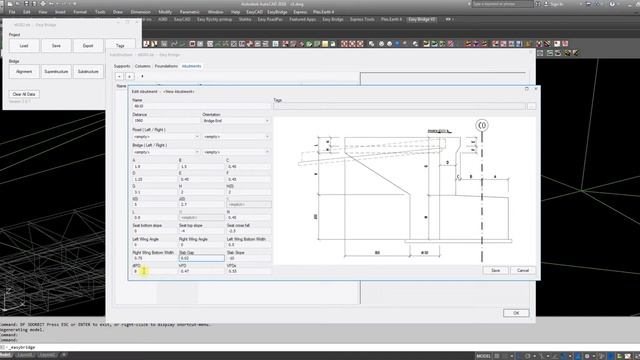Click the C dimension field
This screenshot has height=360, width=640.
point(249,167)
